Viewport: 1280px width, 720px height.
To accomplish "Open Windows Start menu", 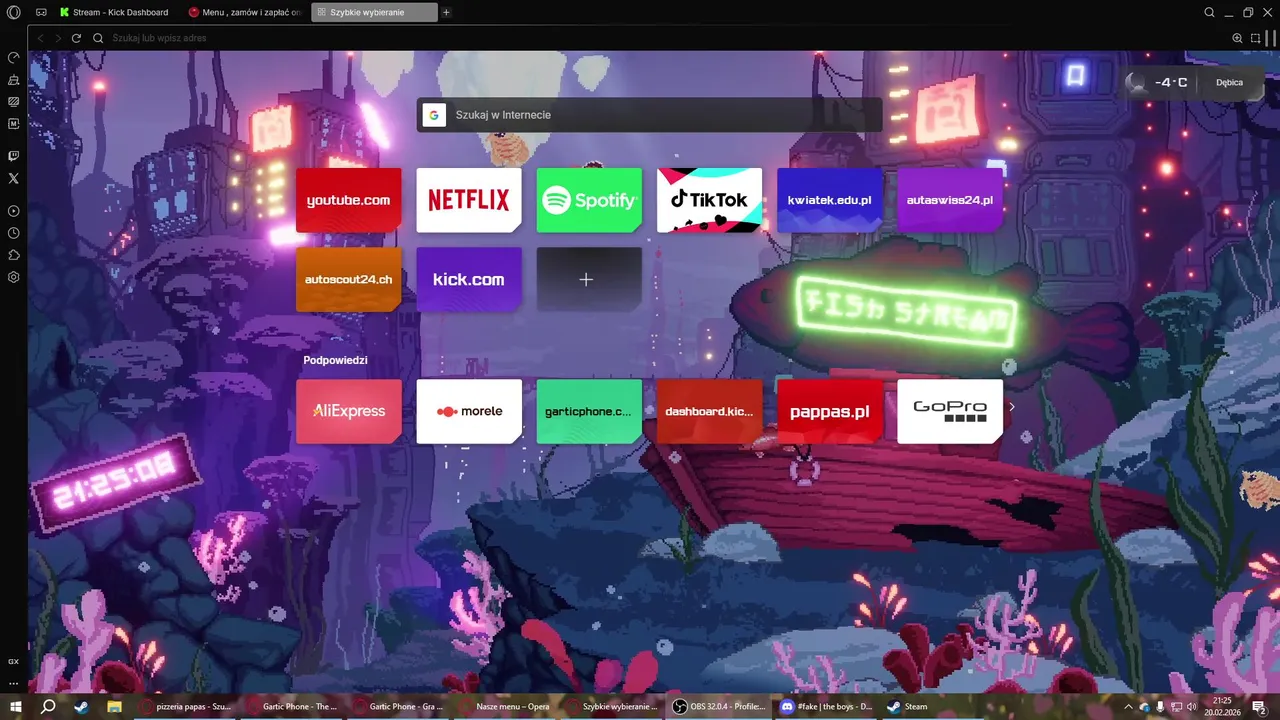I will 16,707.
